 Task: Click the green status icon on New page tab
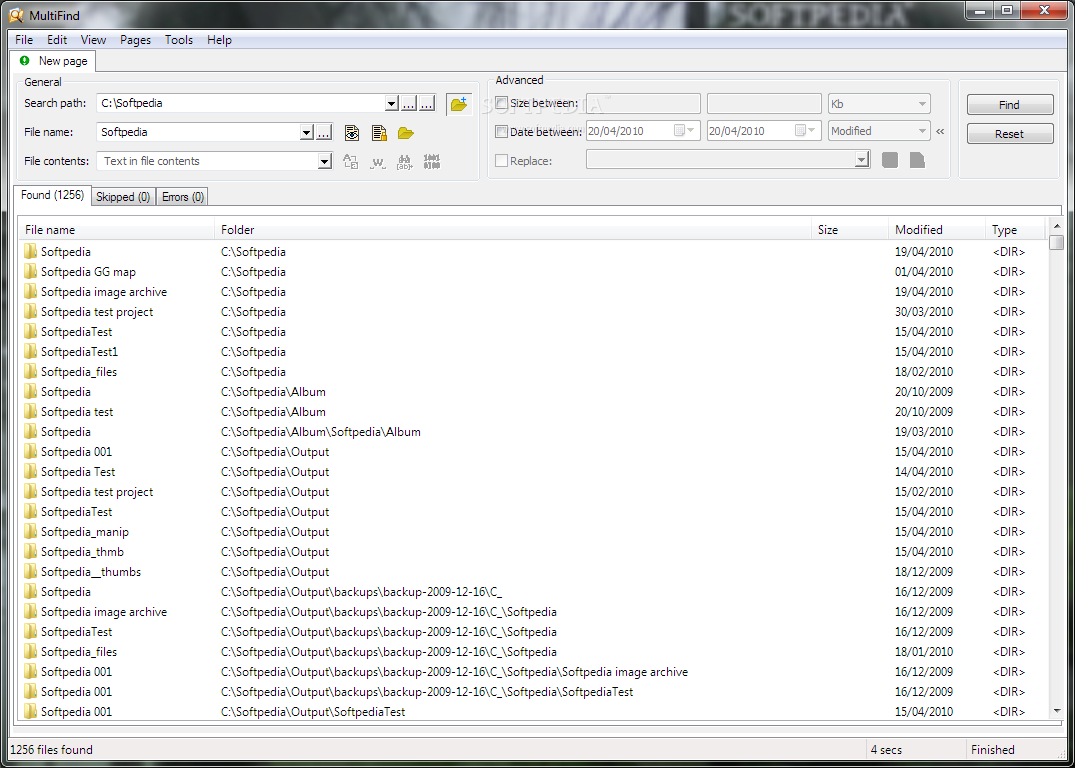point(25,60)
